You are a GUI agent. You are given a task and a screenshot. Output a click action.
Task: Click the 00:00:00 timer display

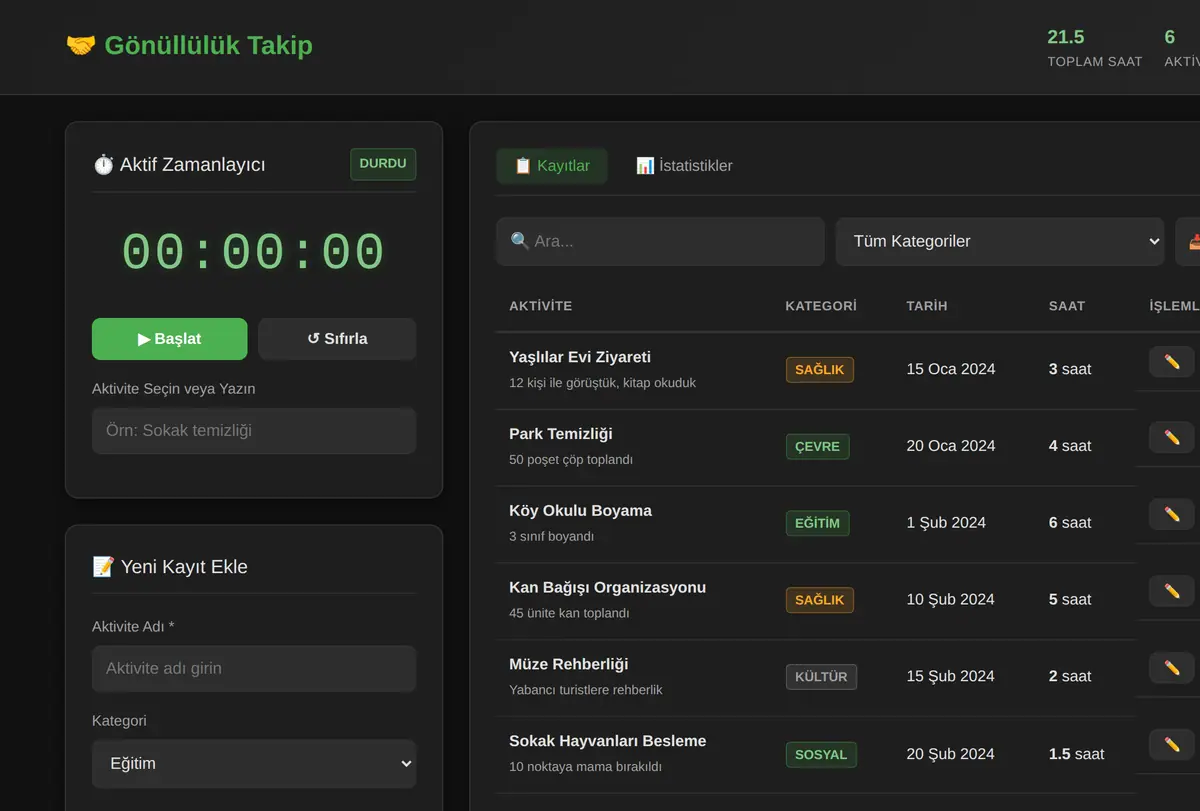point(254,252)
